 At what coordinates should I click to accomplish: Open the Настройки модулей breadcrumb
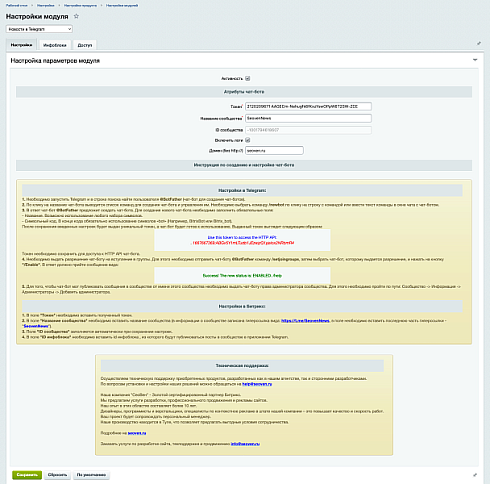pyautogui.click(x=122, y=5)
